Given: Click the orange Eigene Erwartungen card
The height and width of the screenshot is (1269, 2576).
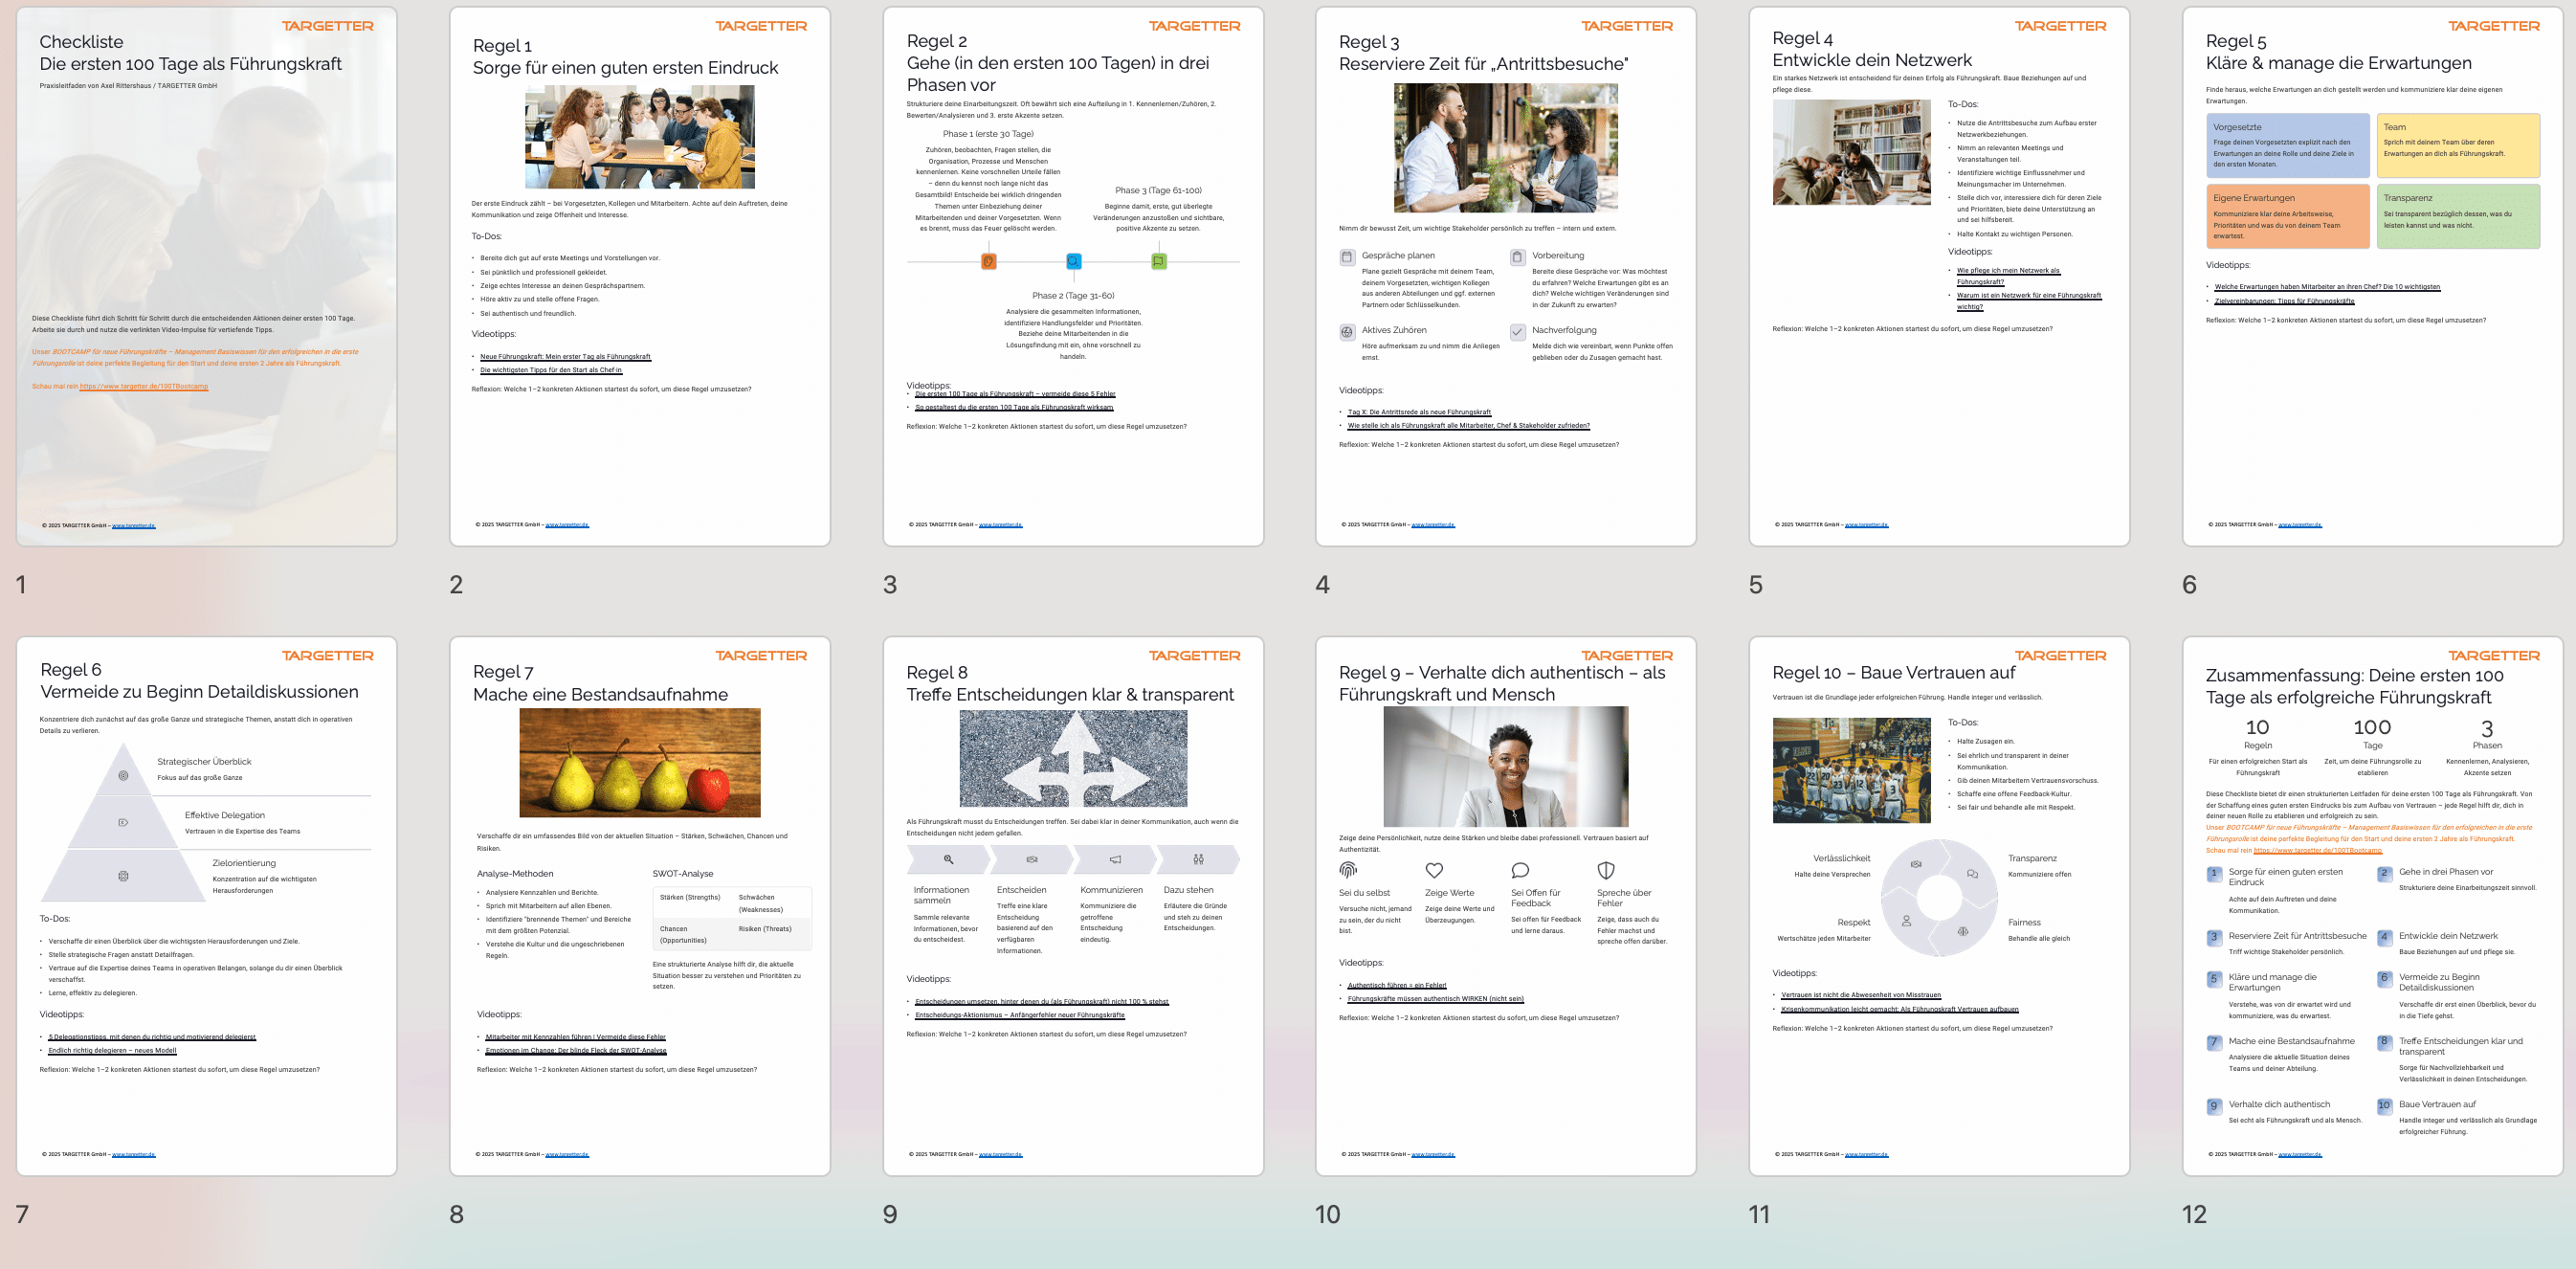Looking at the screenshot, I should coord(2288,216).
